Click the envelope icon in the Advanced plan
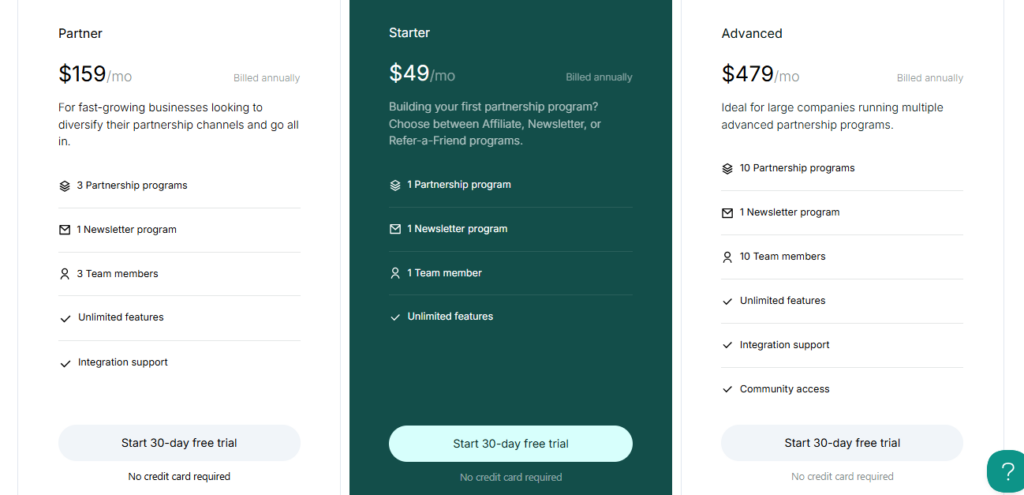The width and height of the screenshot is (1024, 495). coord(727,213)
